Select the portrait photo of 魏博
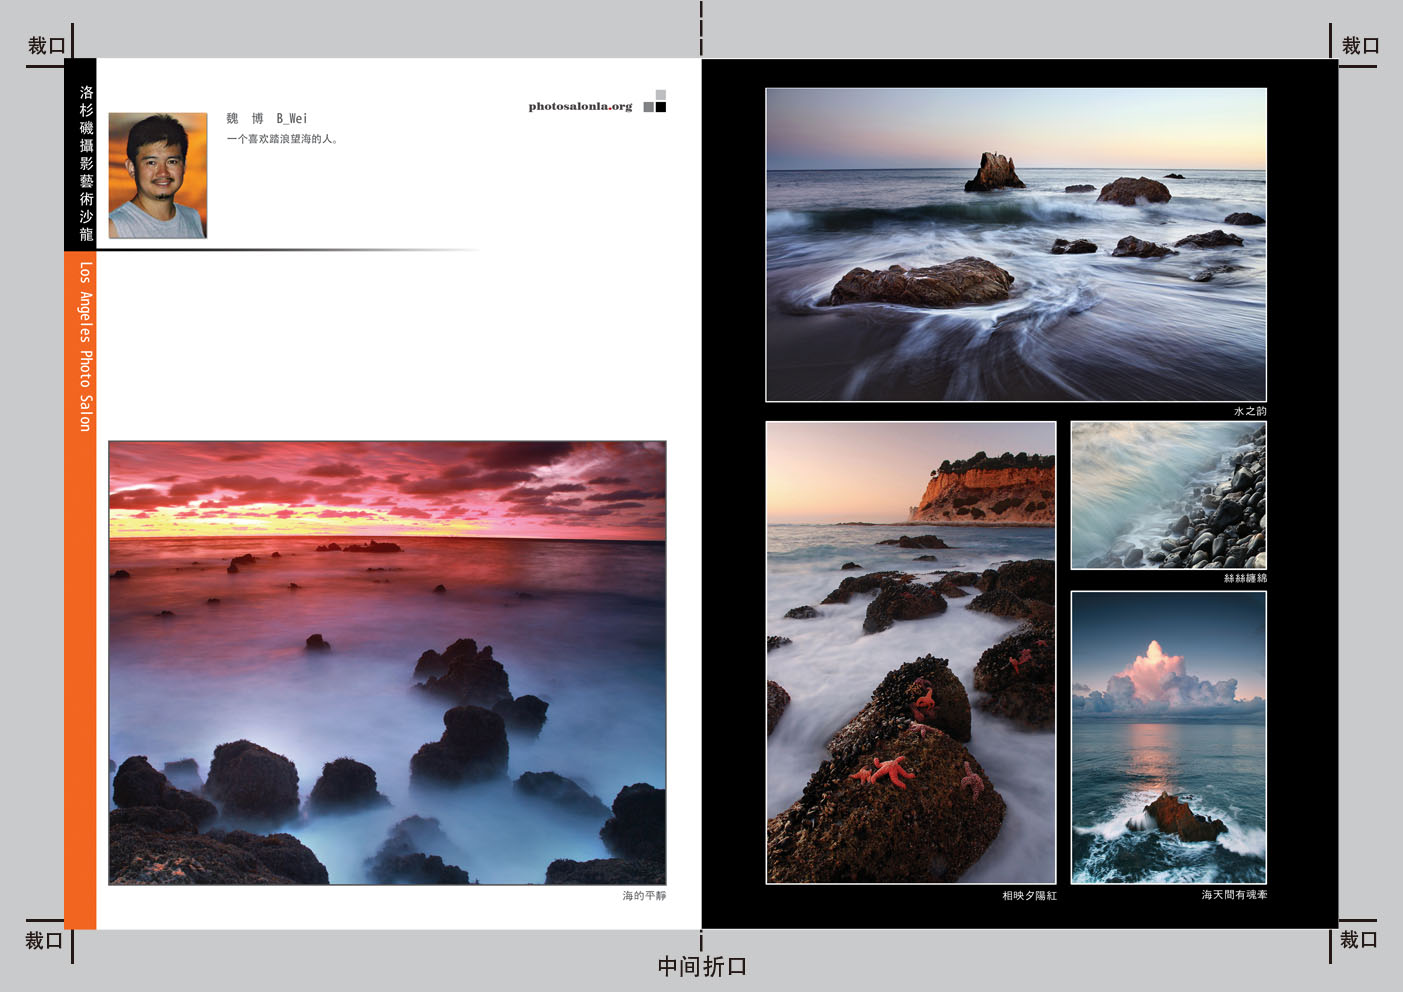The height and width of the screenshot is (992, 1403). (x=158, y=175)
